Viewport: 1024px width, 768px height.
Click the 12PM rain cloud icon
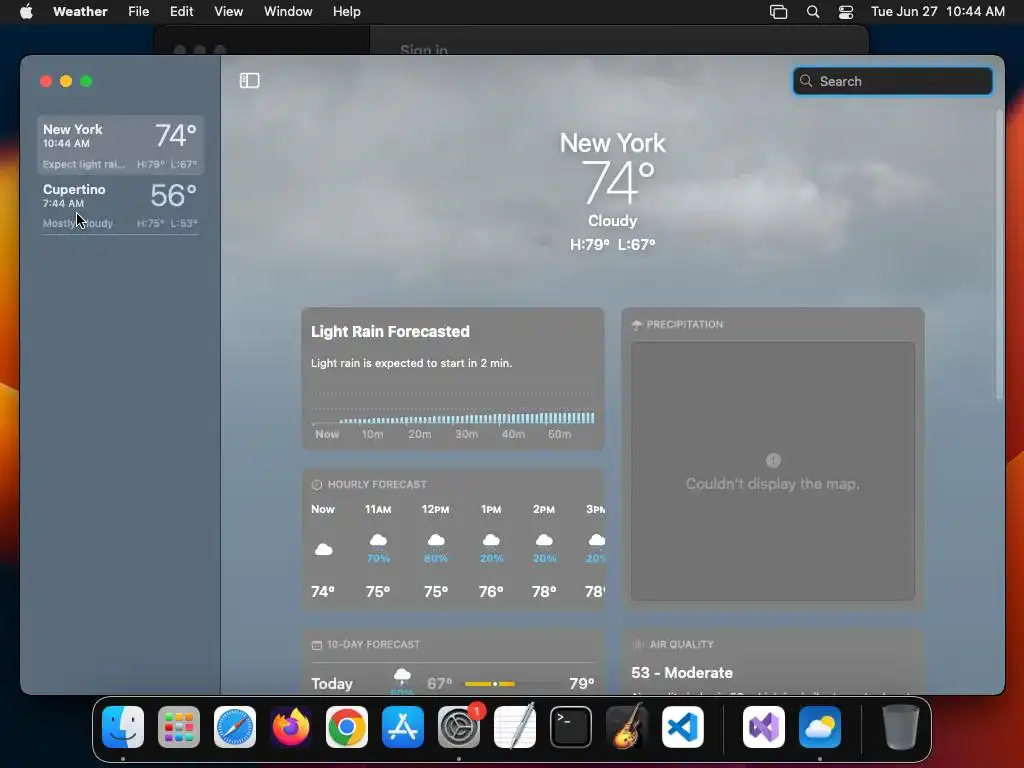pos(436,541)
